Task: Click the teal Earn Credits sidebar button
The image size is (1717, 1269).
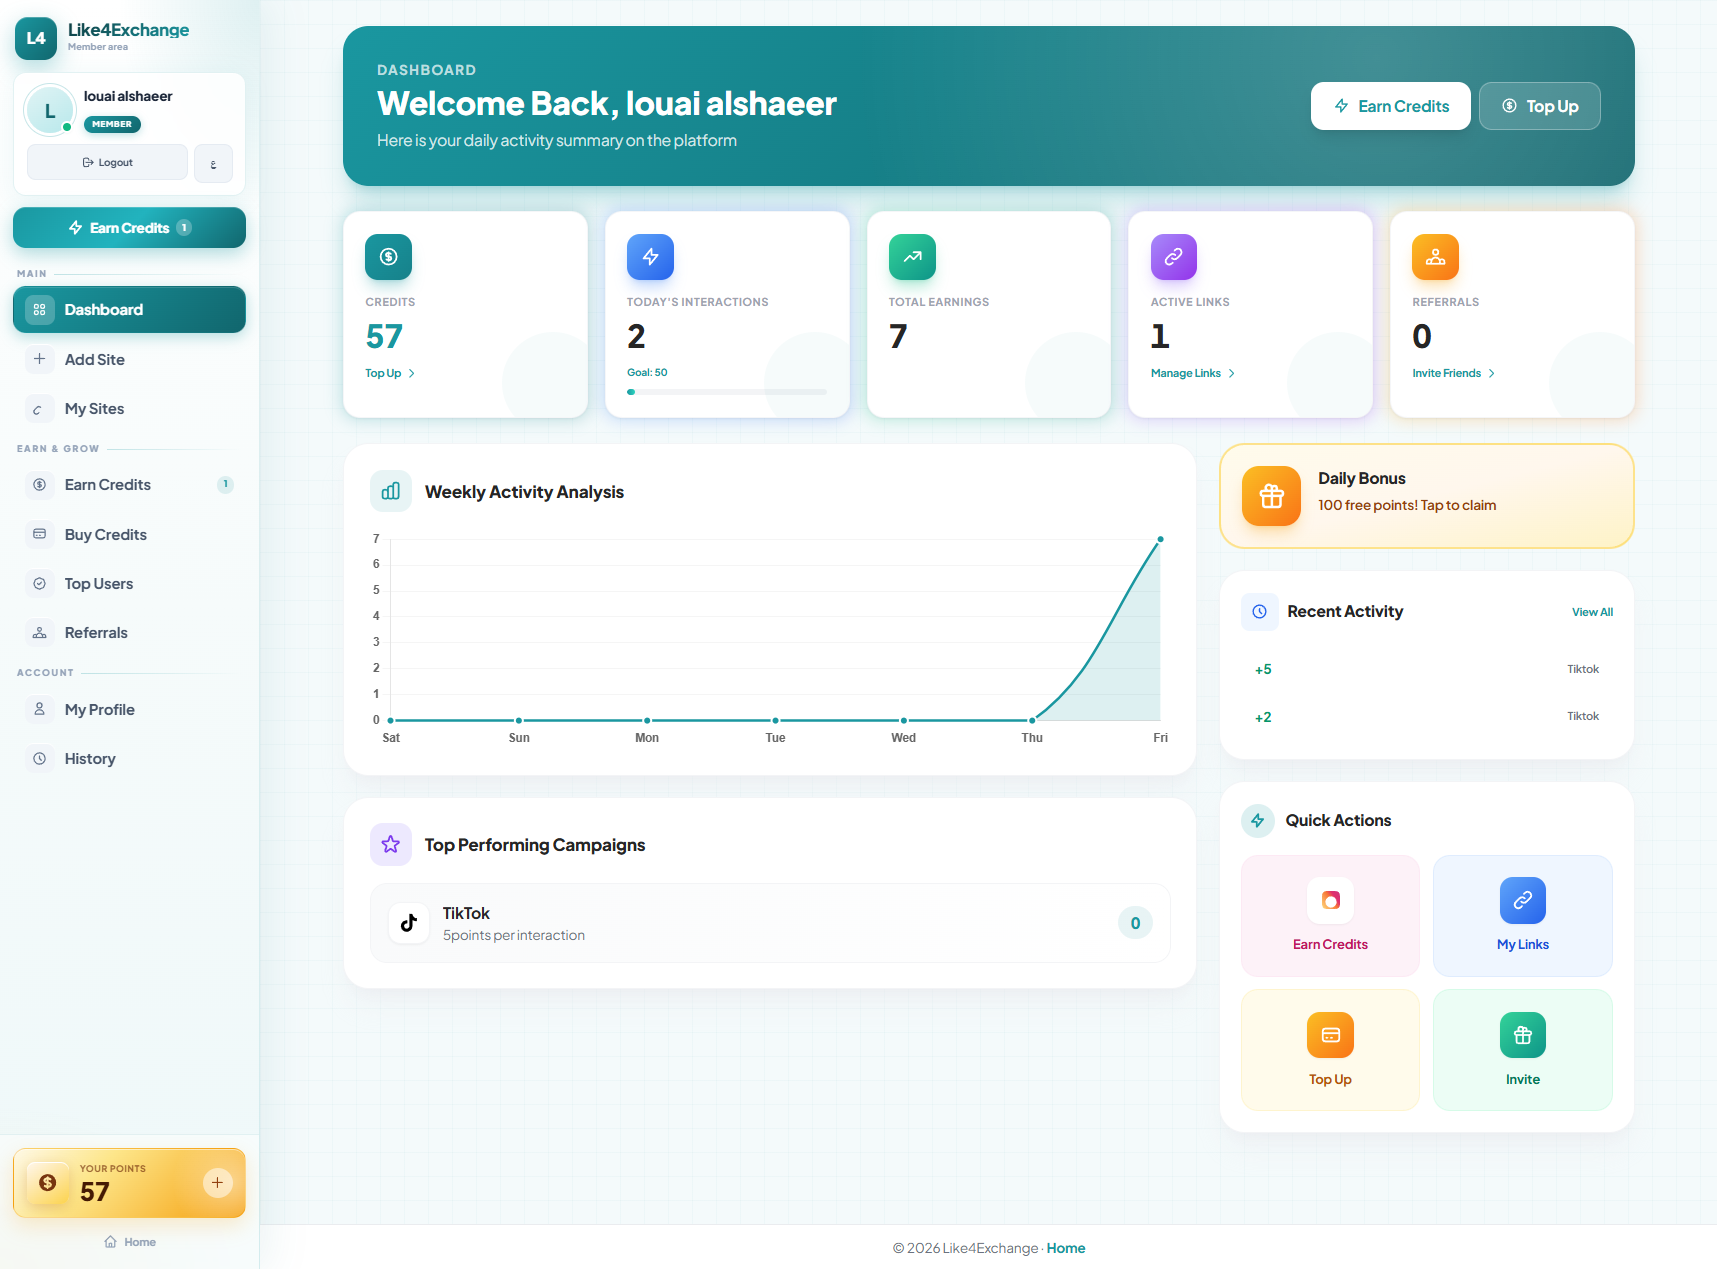Action: (x=129, y=228)
